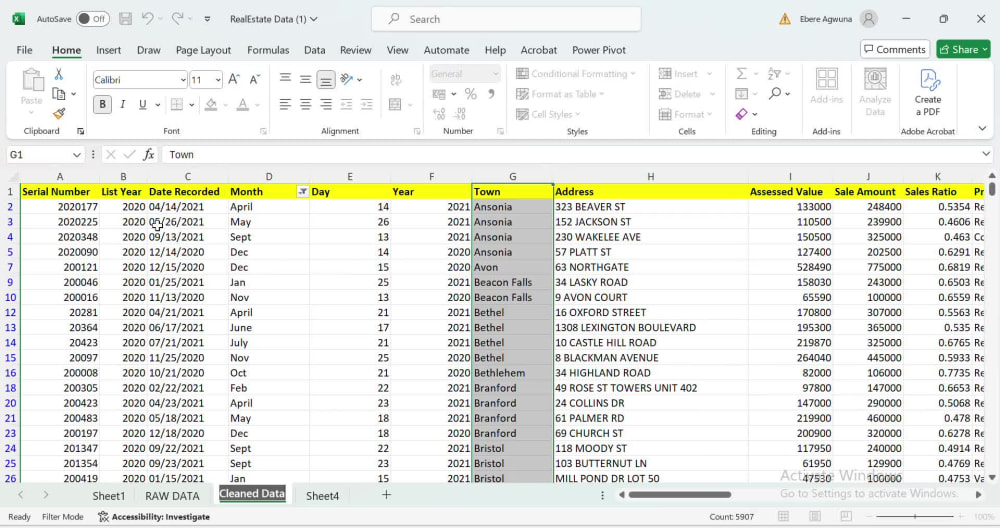Switch to the Data ribbon tab

[x=314, y=50]
